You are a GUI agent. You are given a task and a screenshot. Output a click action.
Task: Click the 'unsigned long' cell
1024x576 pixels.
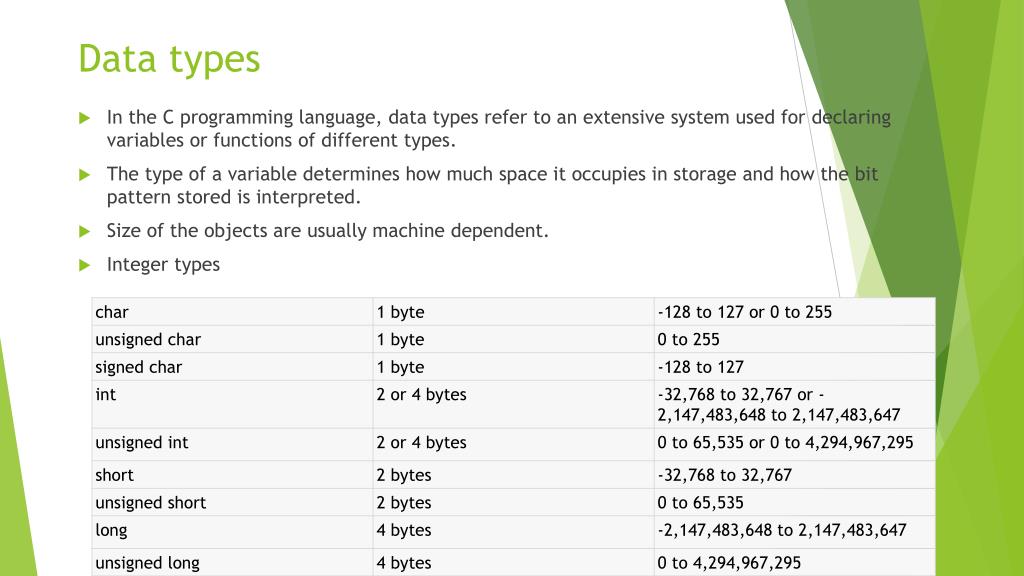point(232,562)
